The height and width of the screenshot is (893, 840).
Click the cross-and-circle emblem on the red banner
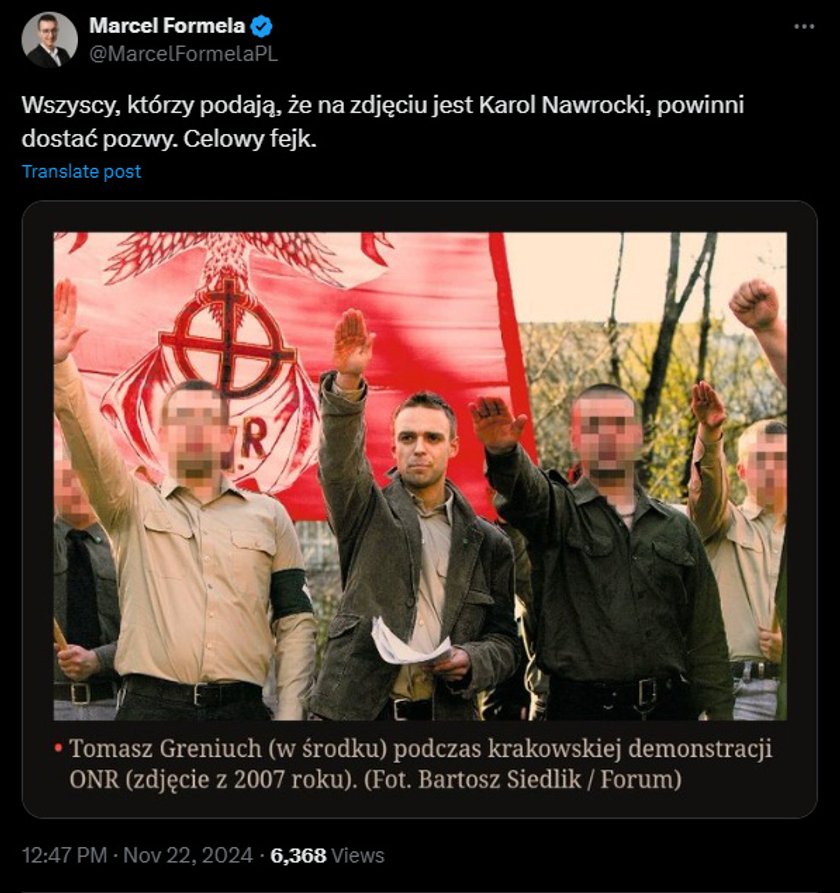(228, 341)
